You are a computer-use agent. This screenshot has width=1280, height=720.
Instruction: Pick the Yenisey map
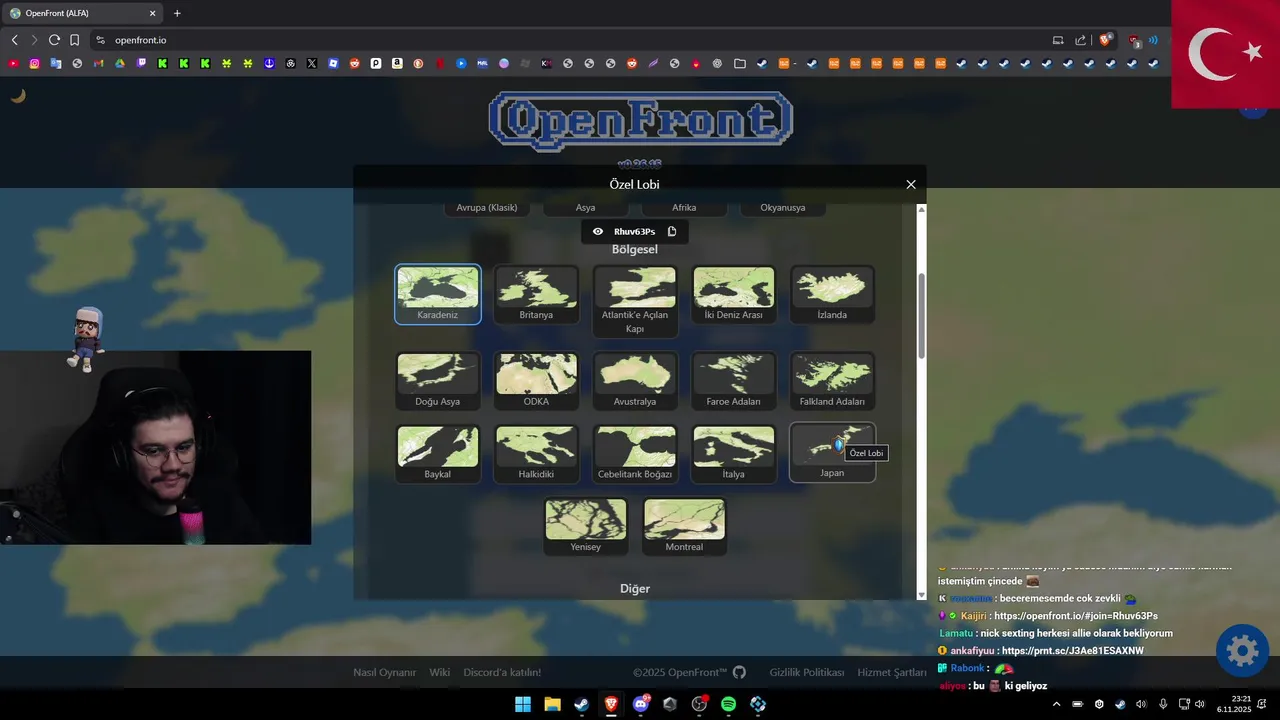click(586, 526)
